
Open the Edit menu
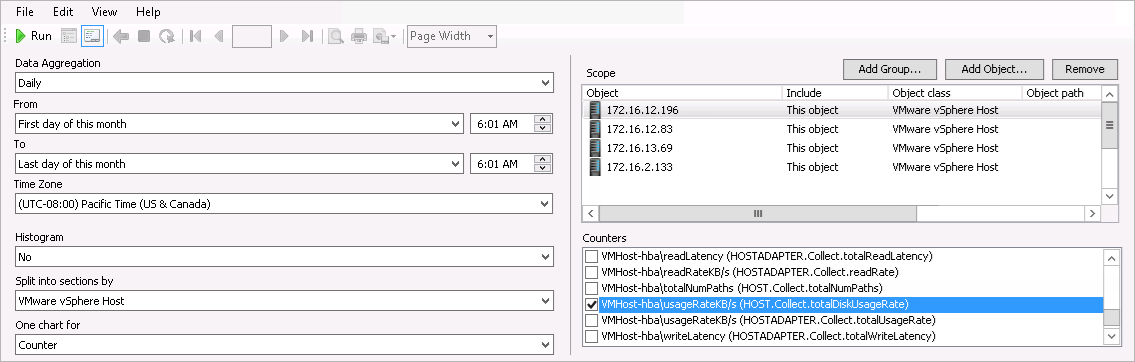click(x=63, y=12)
